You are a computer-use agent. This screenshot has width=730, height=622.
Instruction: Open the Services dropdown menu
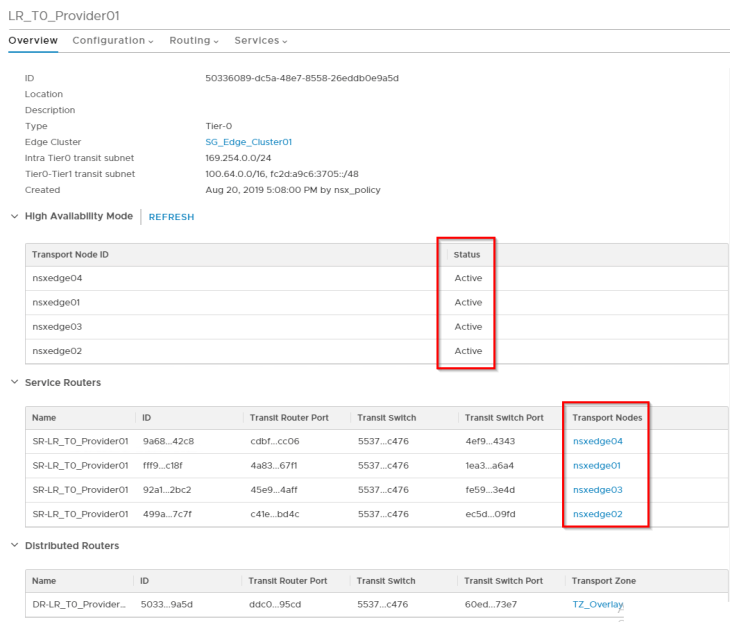(x=260, y=40)
